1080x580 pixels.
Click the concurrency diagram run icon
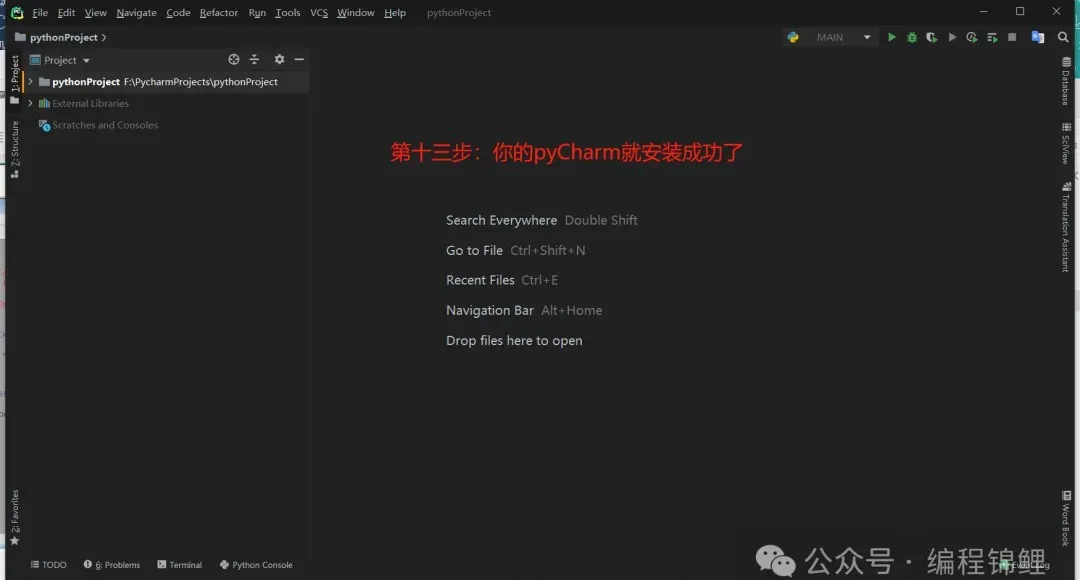[x=992, y=37]
